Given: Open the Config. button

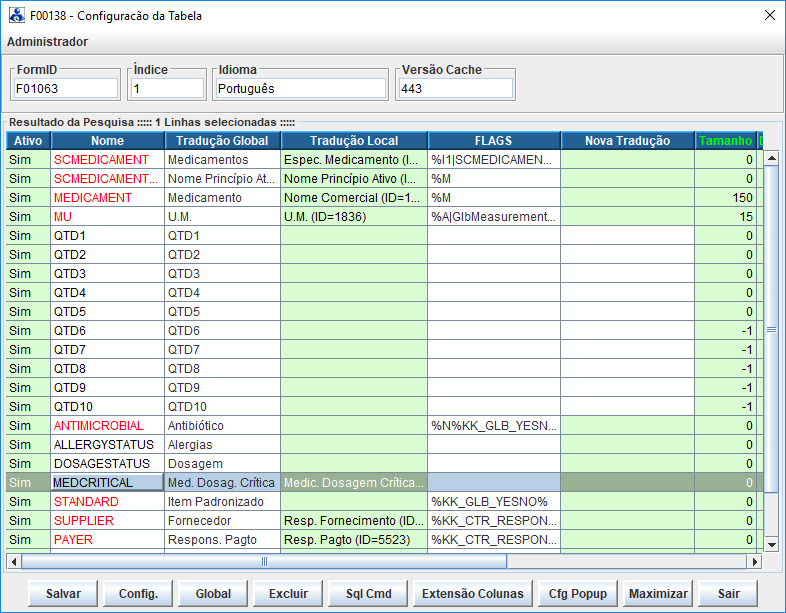Looking at the screenshot, I should [x=138, y=593].
